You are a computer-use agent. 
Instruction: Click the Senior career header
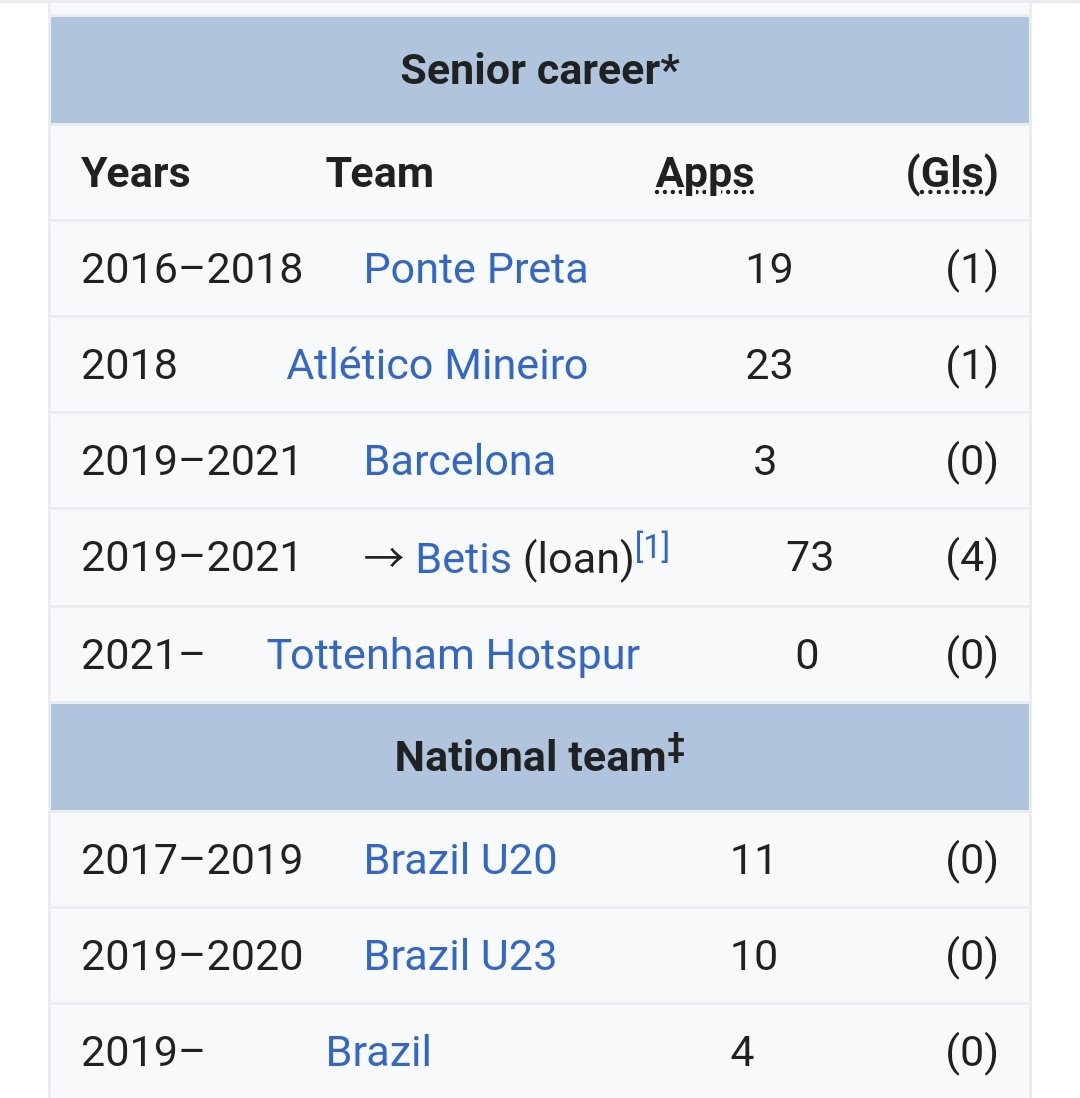click(540, 70)
